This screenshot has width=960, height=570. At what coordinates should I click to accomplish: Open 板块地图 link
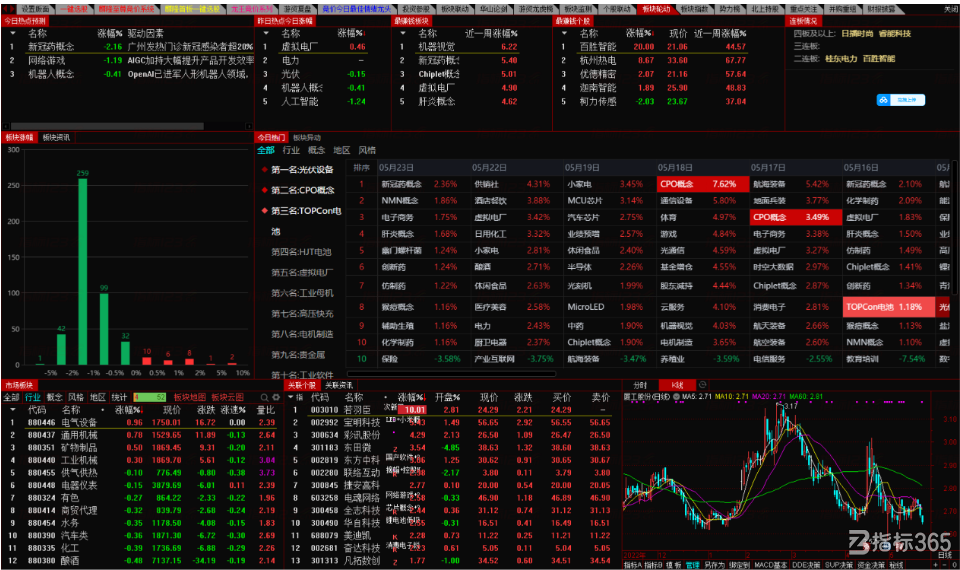(189, 397)
